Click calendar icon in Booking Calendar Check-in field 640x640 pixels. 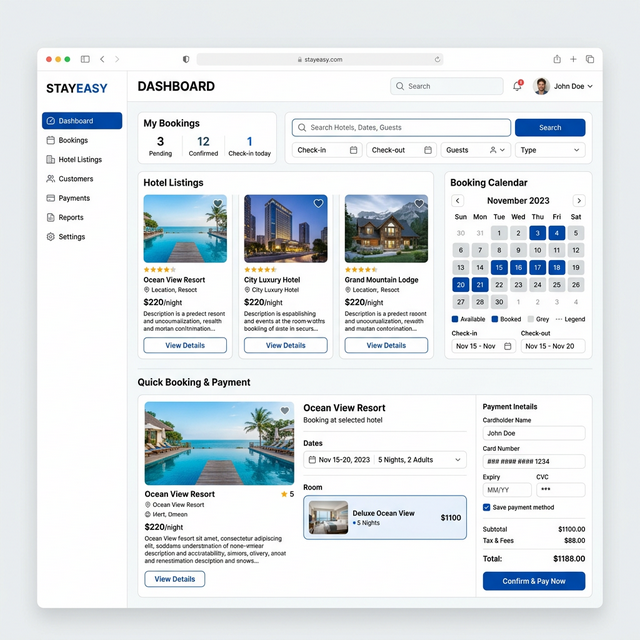(507, 346)
